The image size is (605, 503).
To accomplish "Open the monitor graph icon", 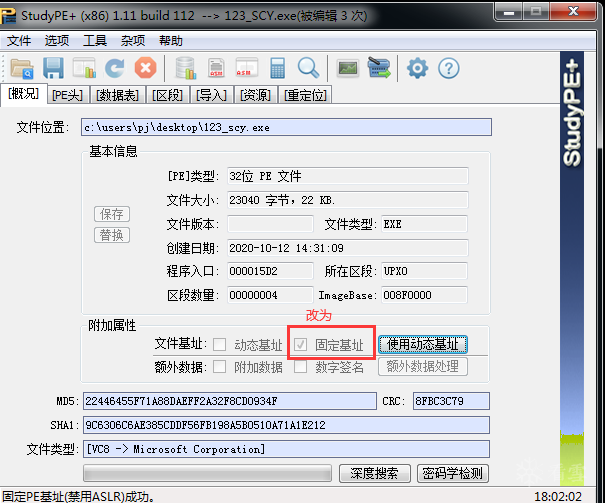I will 348,69.
